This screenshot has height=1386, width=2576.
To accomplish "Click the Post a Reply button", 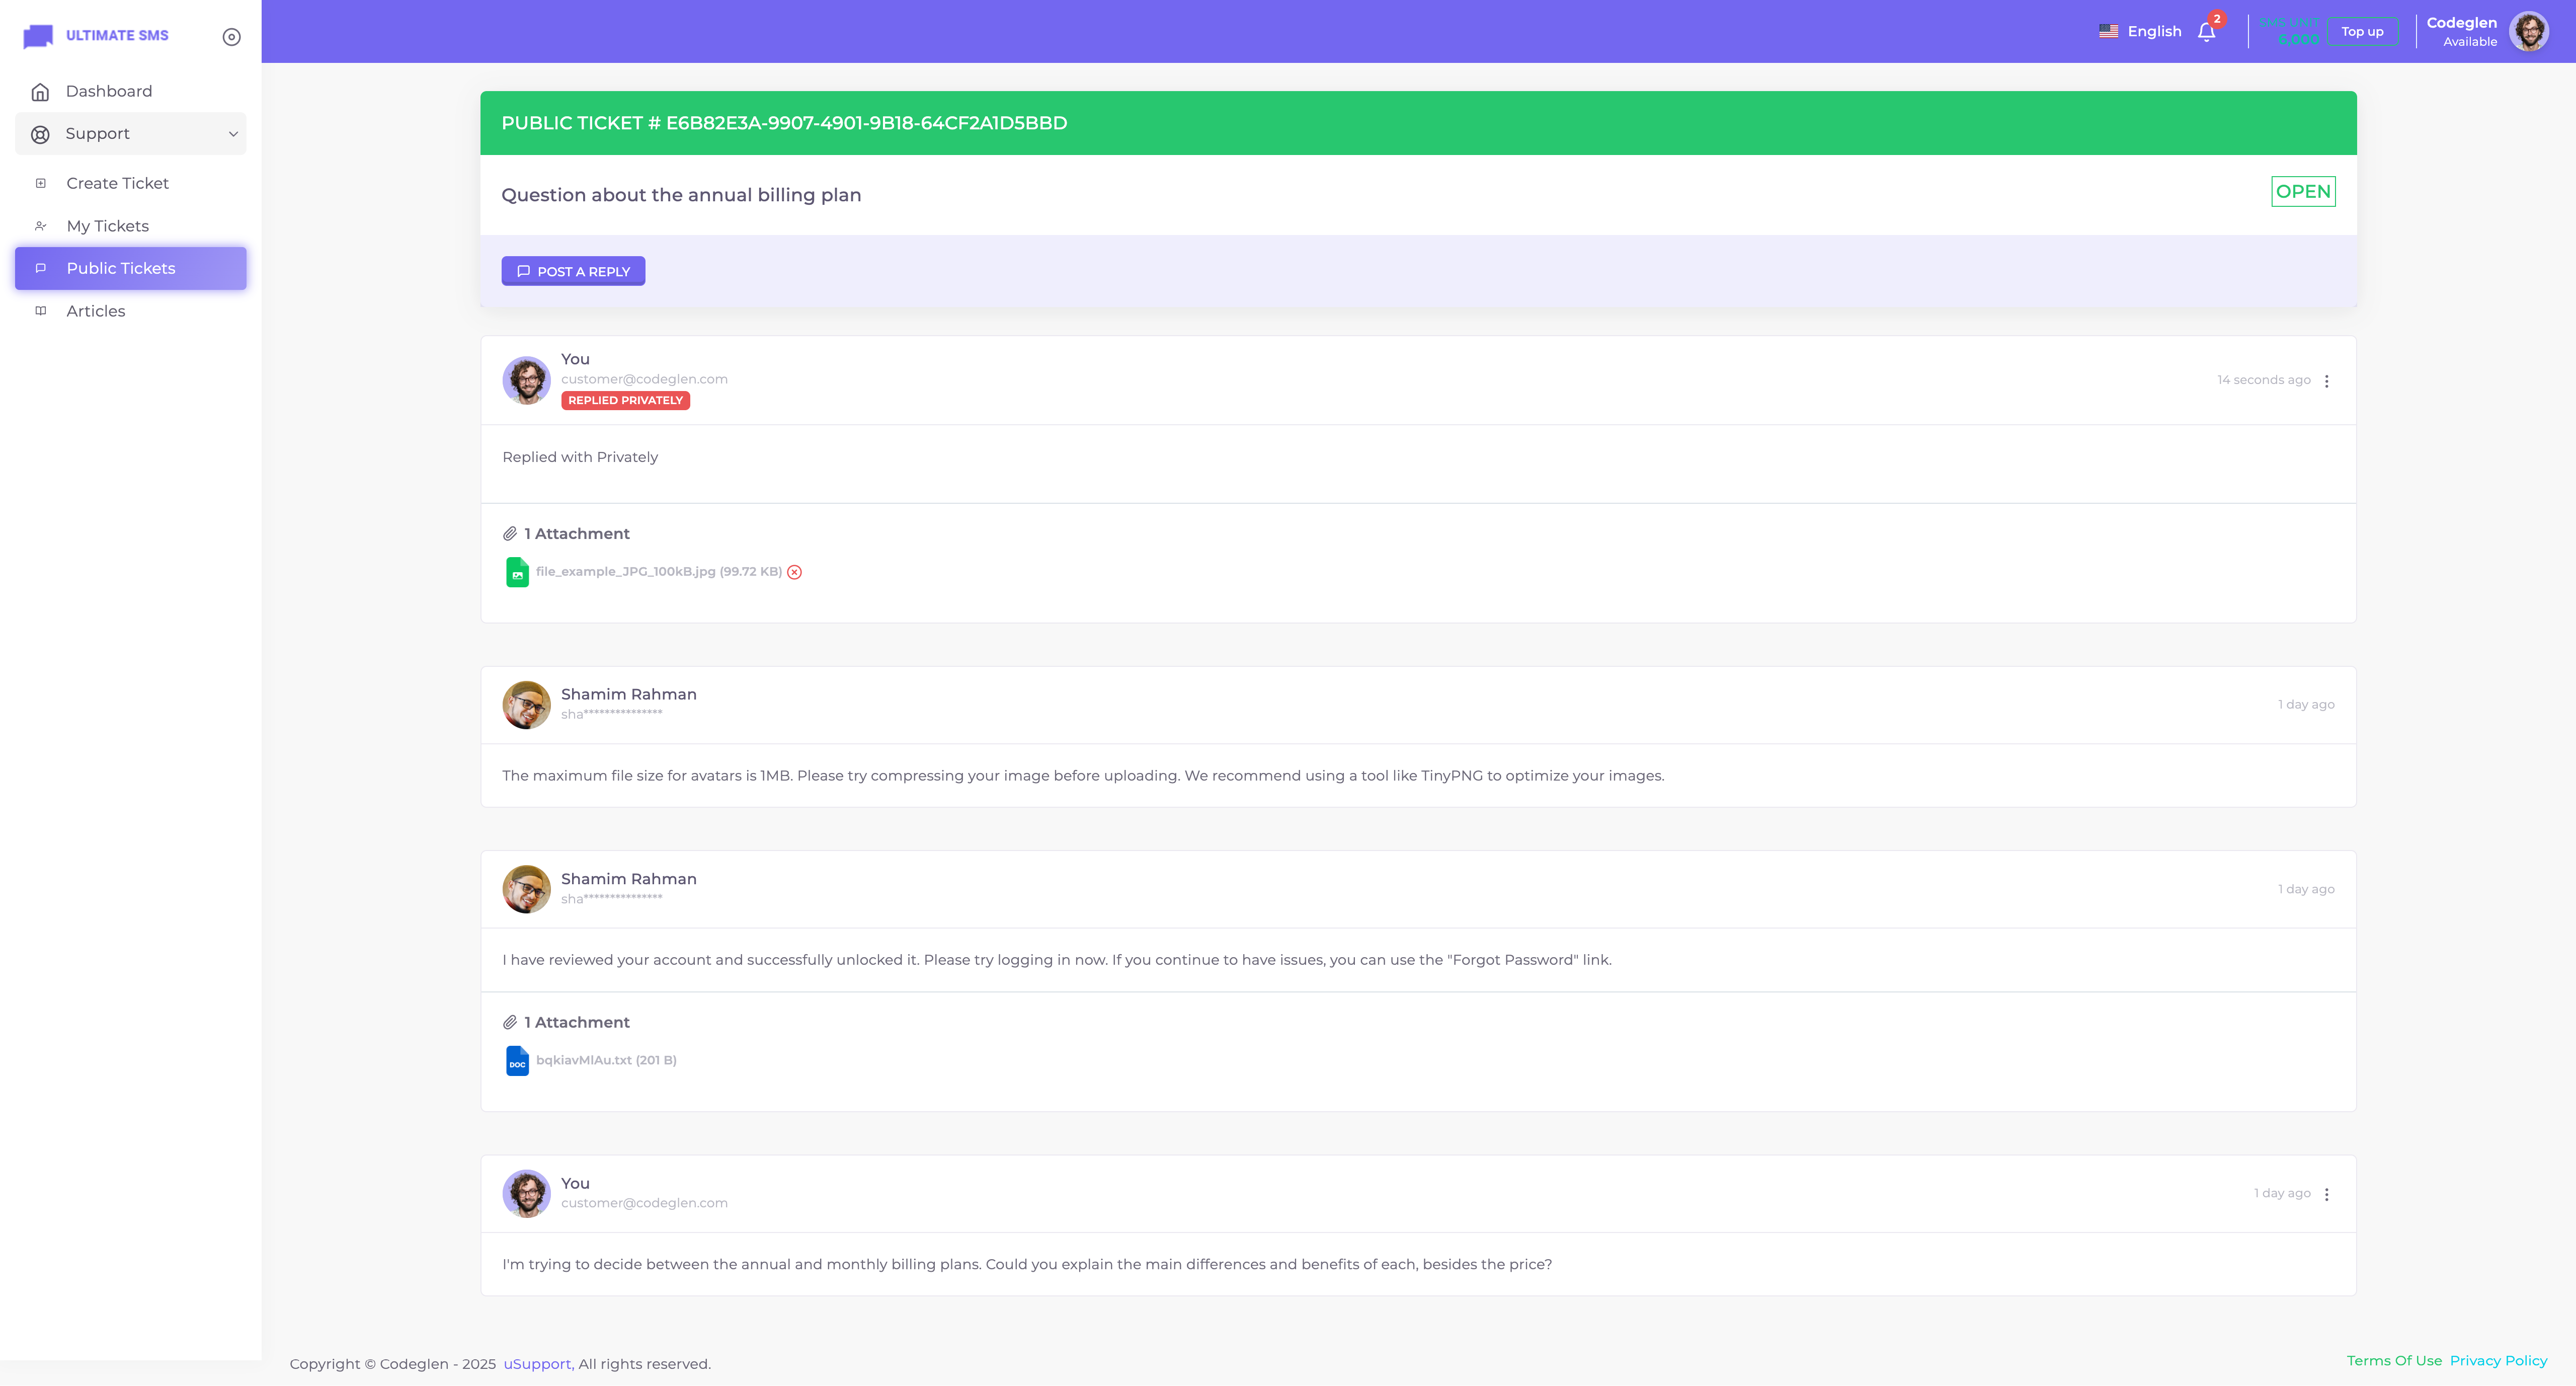I will click(573, 271).
